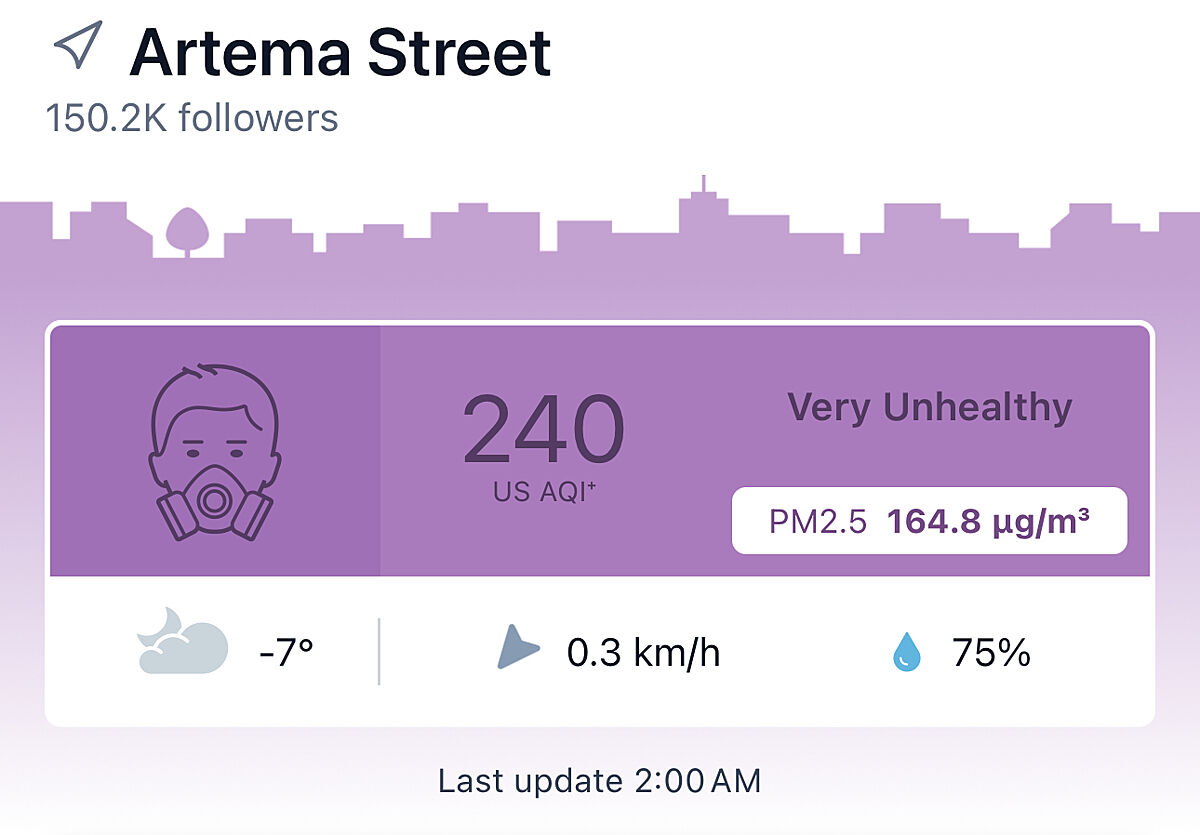This screenshot has width=1200, height=835.
Task: Select the Very Unhealthy status text
Action: click(x=929, y=408)
